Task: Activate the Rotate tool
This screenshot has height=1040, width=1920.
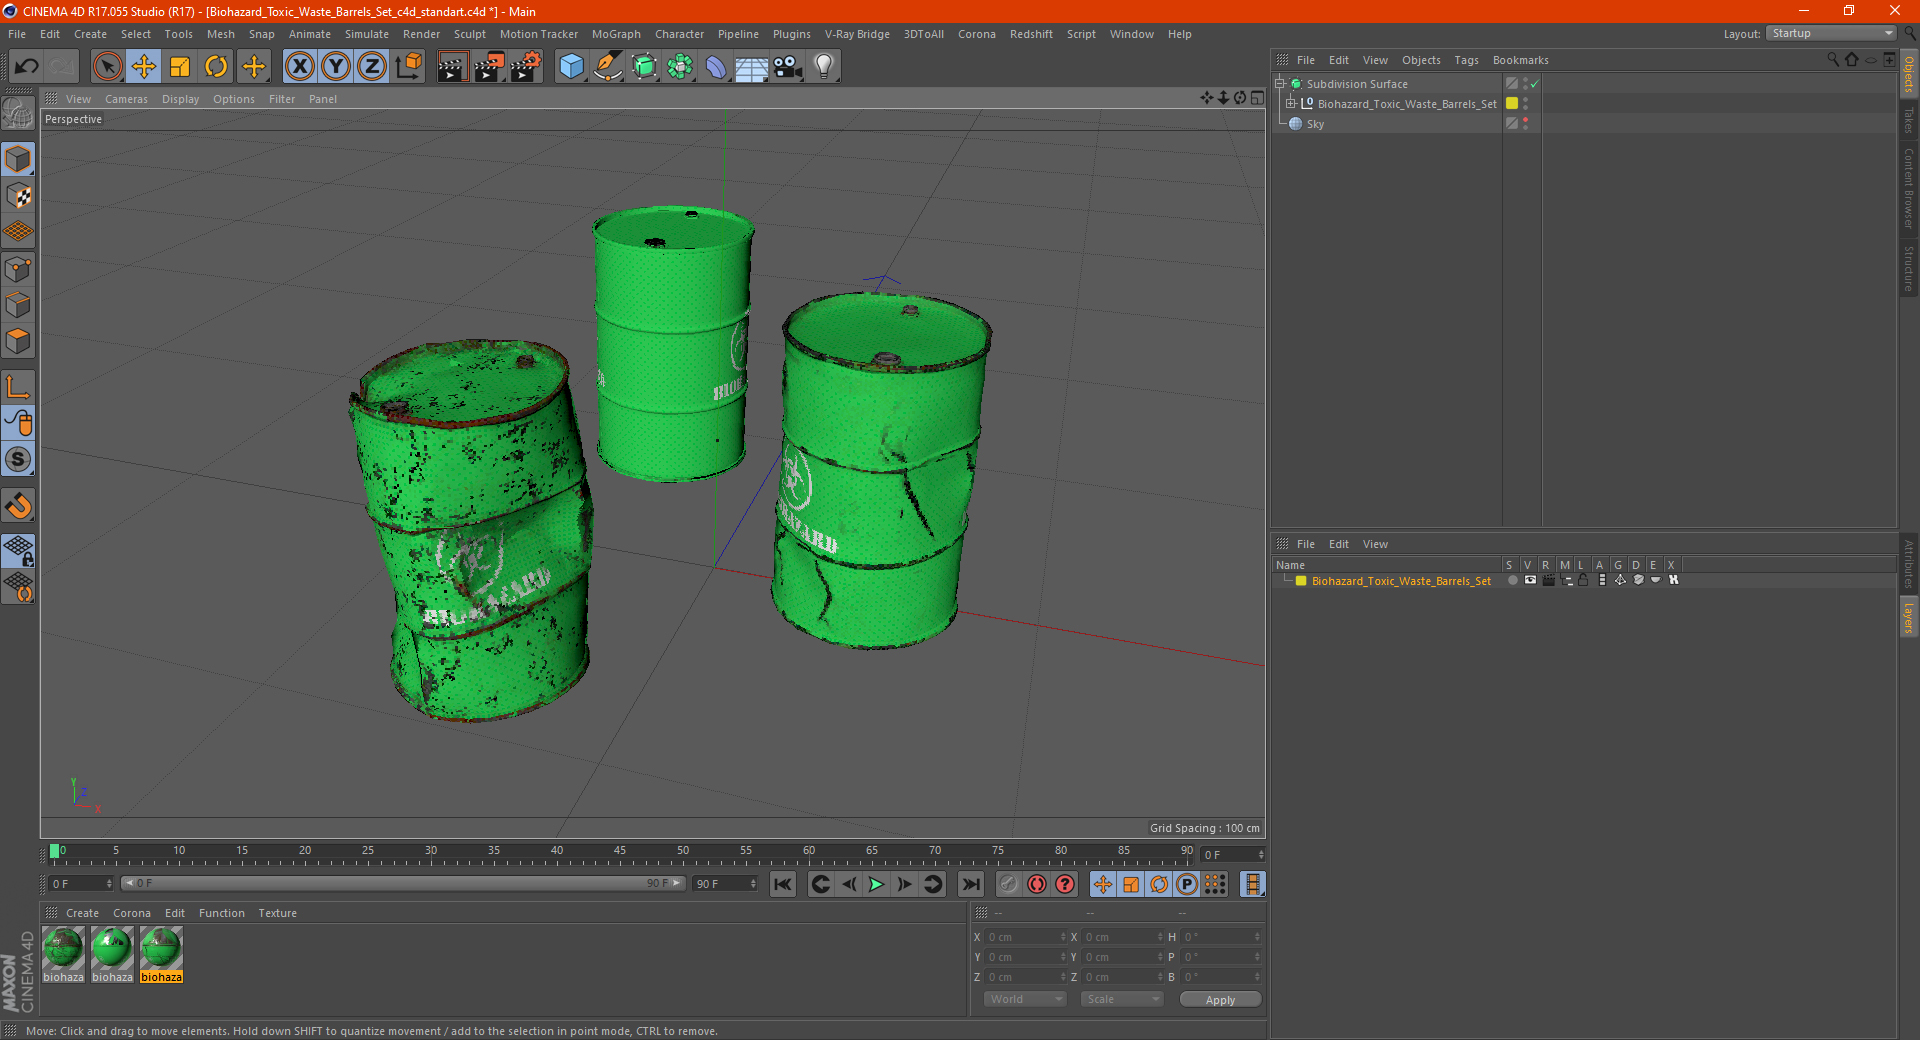Action: coord(216,67)
